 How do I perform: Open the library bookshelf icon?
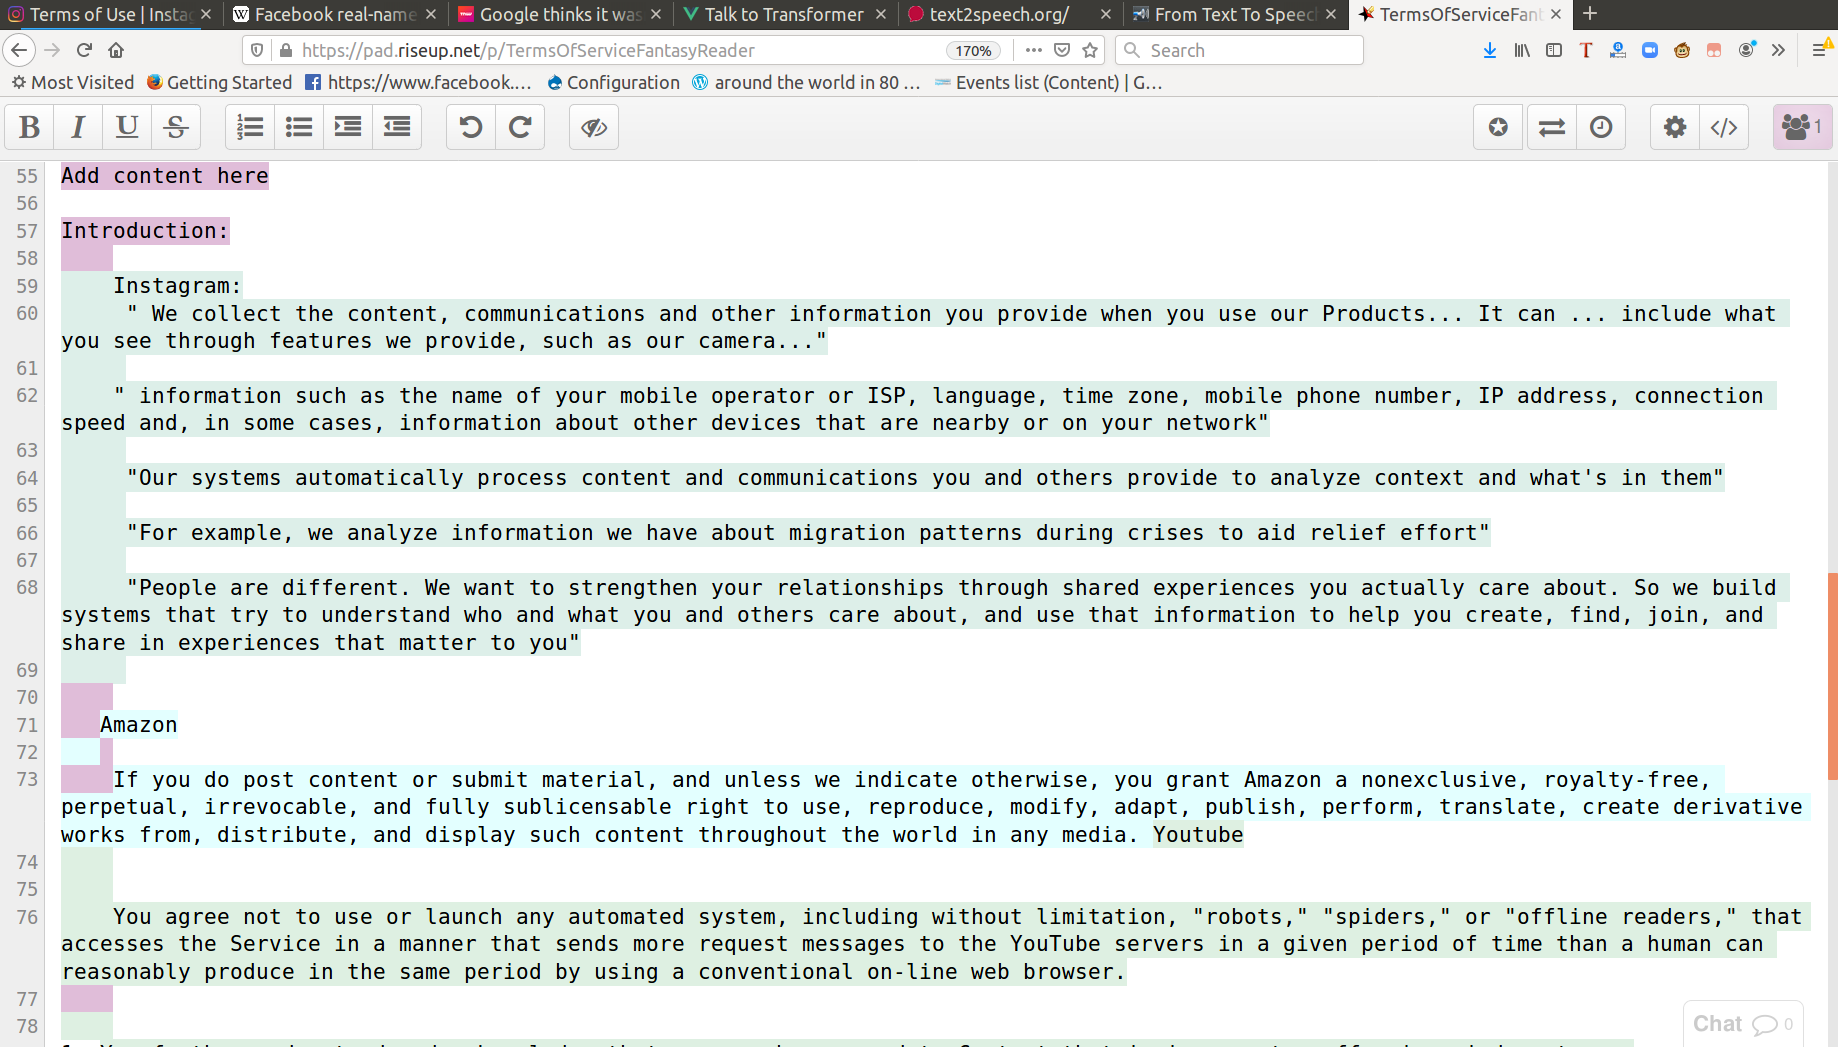point(1522,50)
